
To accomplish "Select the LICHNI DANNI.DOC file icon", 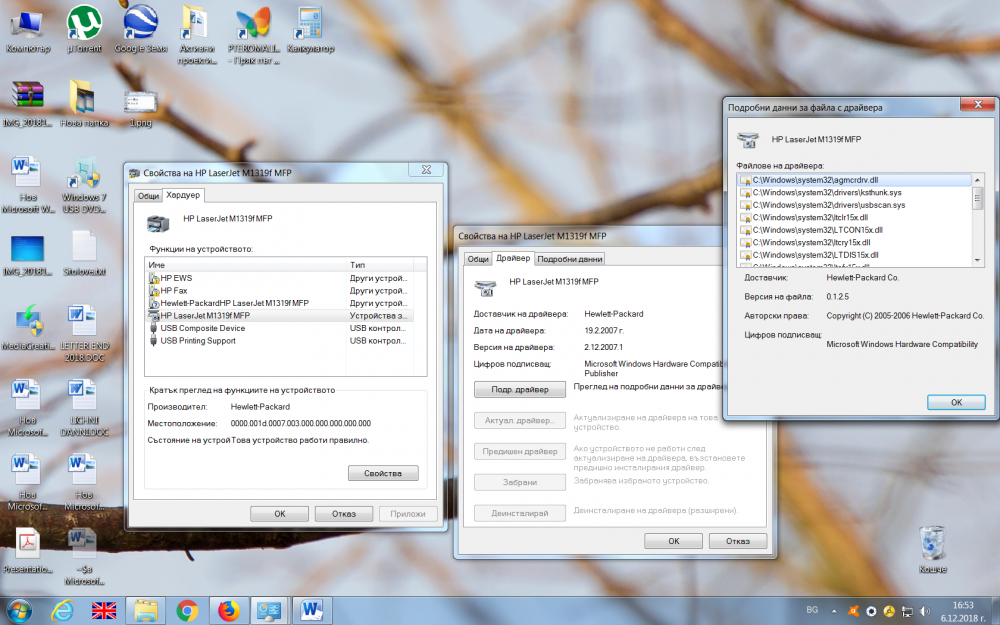I will click(84, 408).
